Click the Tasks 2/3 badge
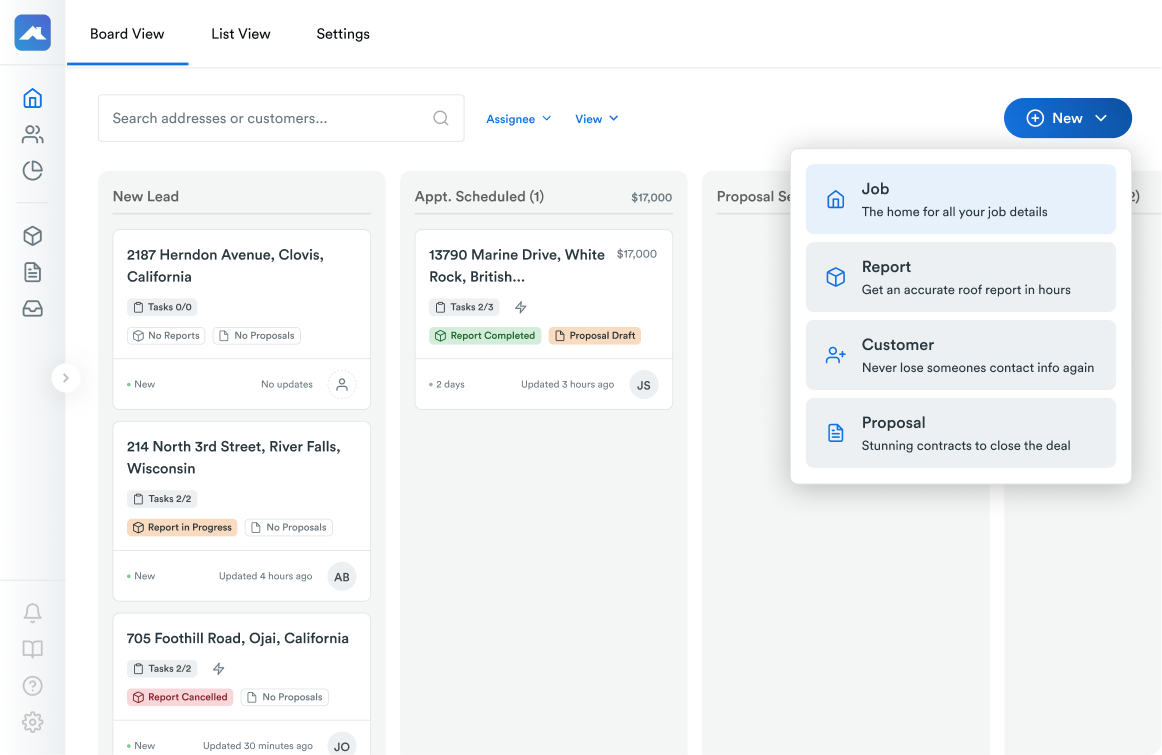 coord(465,307)
